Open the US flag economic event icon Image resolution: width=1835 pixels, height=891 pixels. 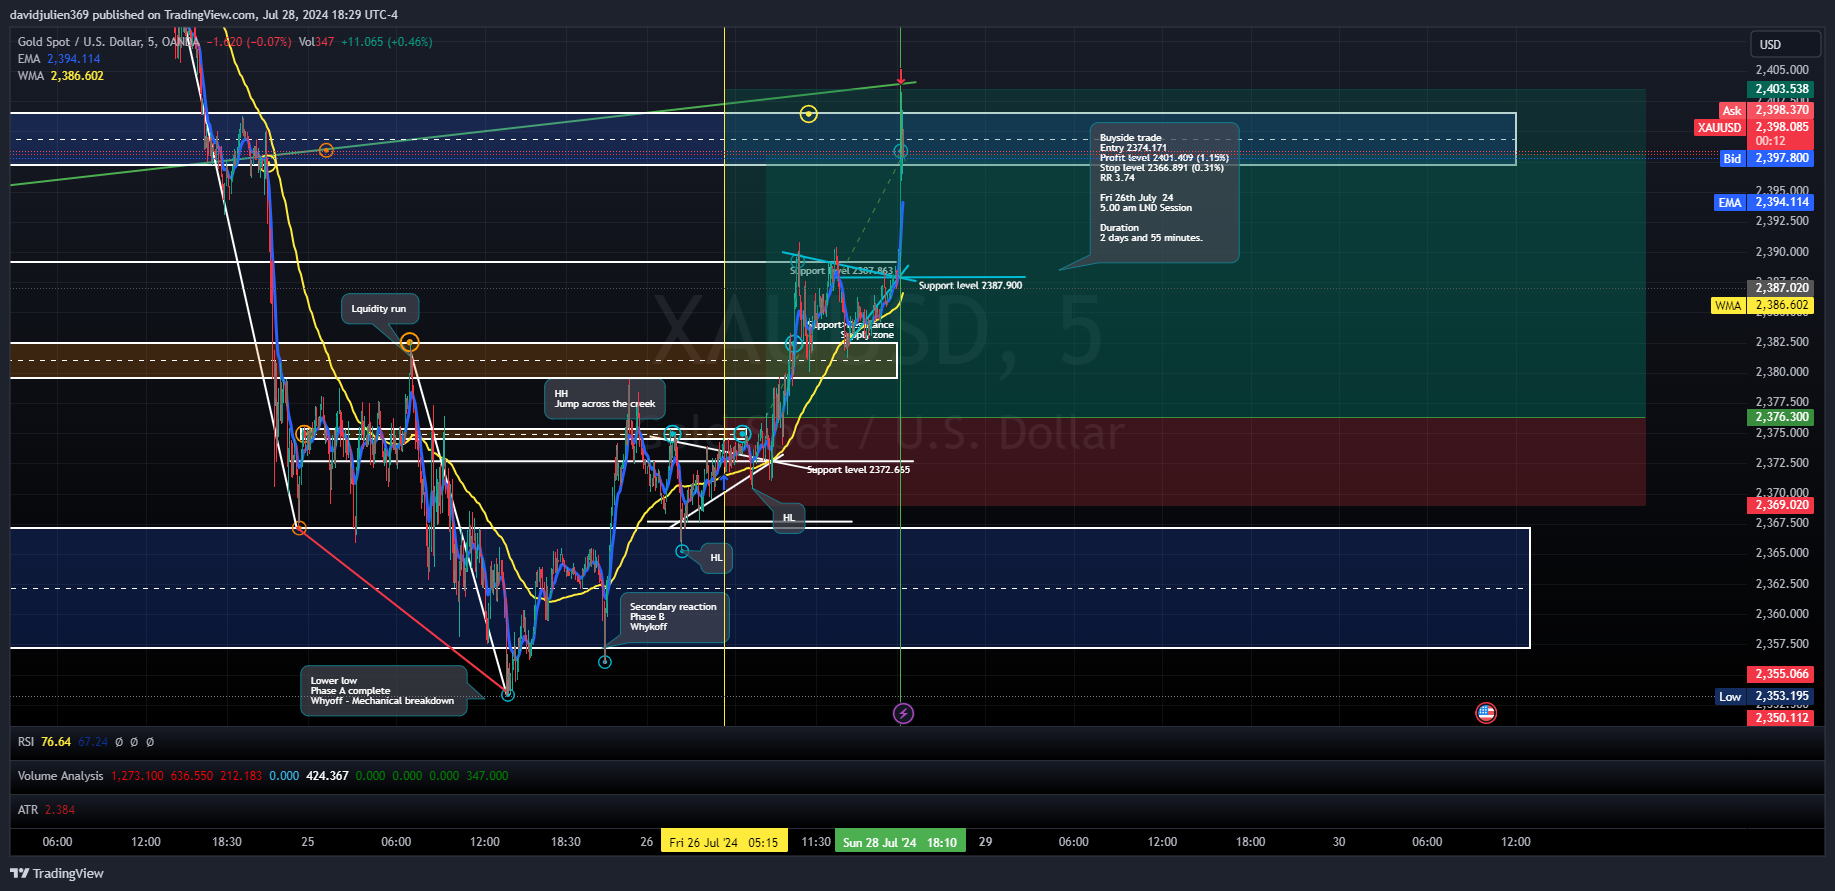1486,713
